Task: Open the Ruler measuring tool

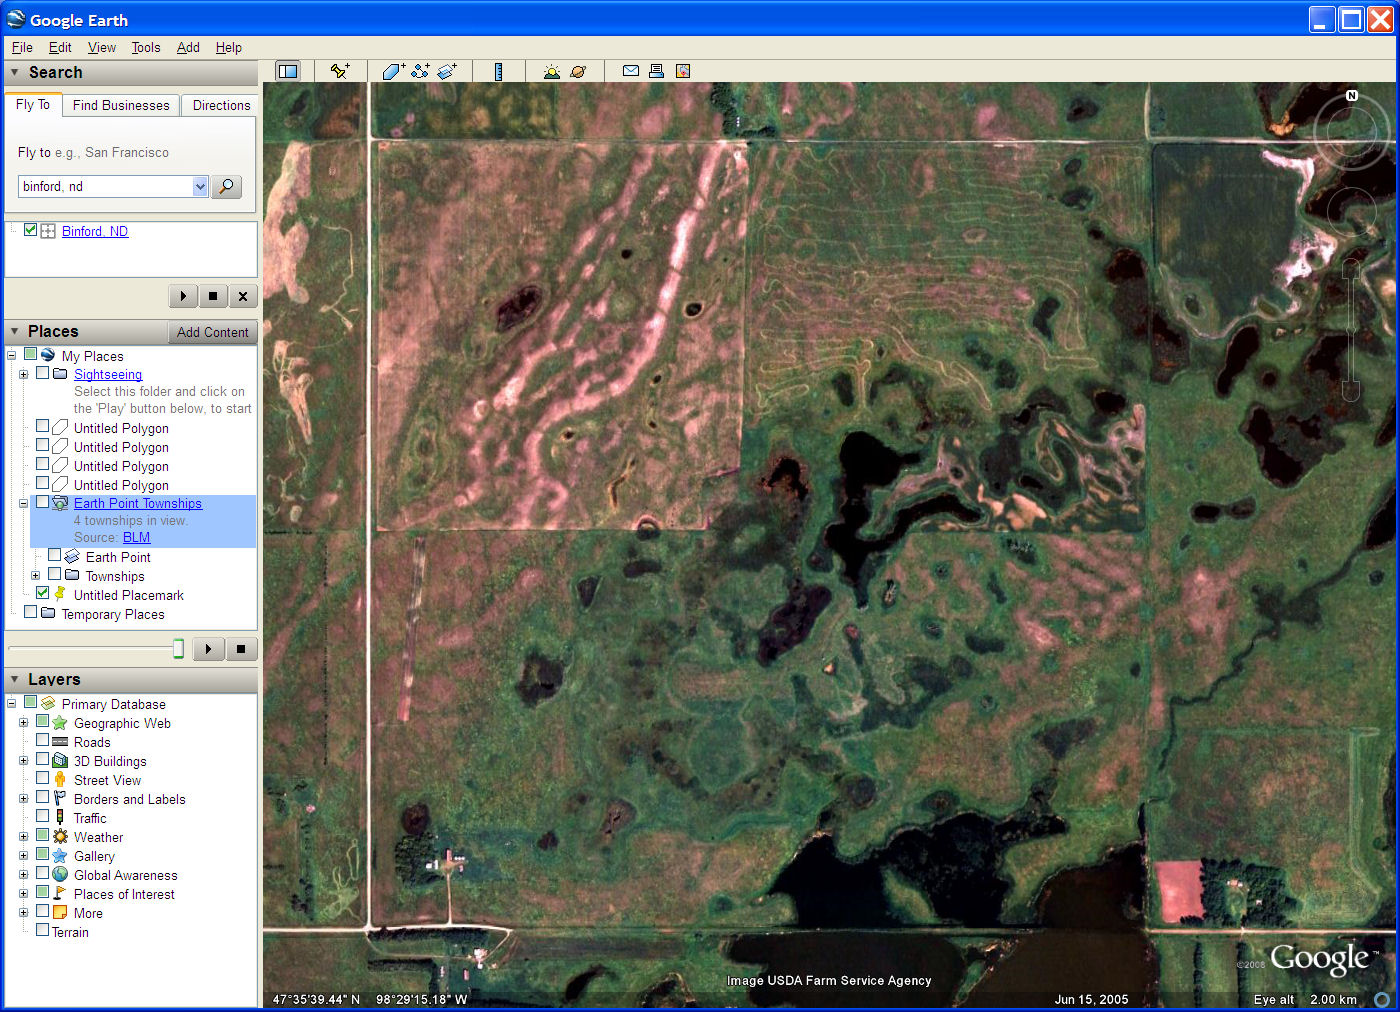Action: click(498, 71)
